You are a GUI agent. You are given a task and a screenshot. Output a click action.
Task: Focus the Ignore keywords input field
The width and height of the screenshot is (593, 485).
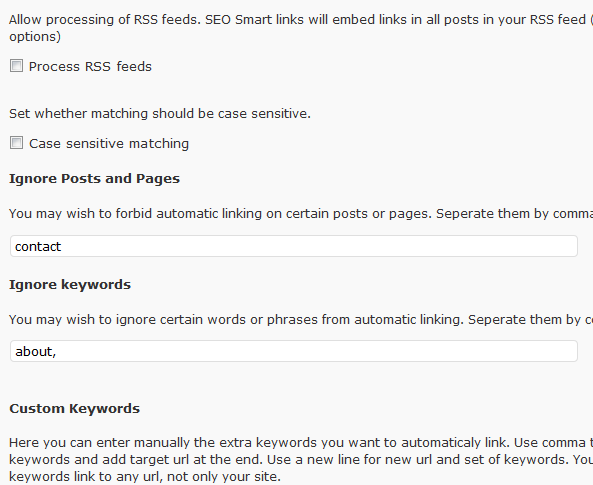tap(294, 351)
